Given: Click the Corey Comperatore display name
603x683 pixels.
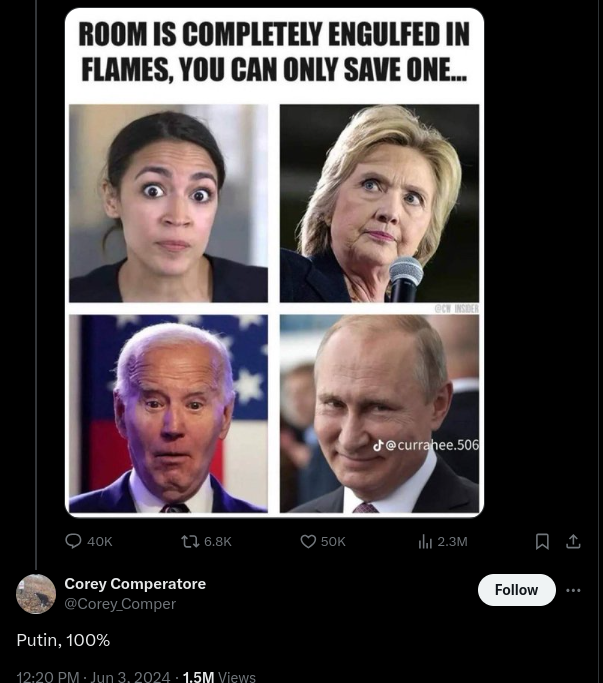Looking at the screenshot, I should tap(135, 584).
